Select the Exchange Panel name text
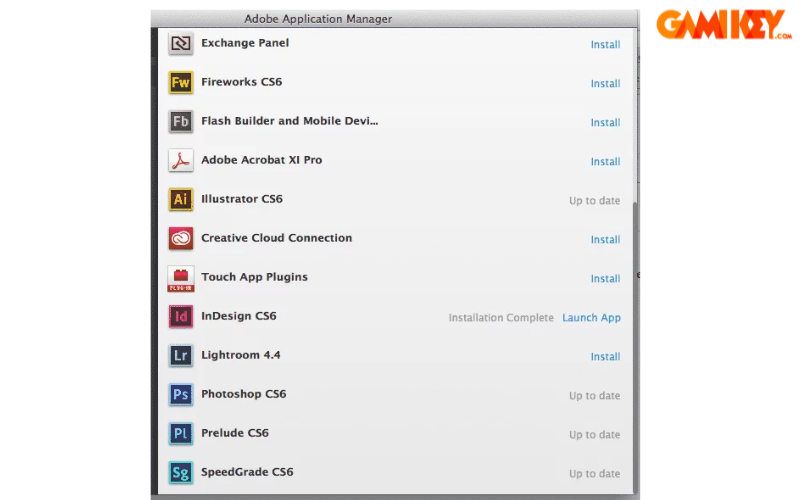800x500 pixels. 245,43
